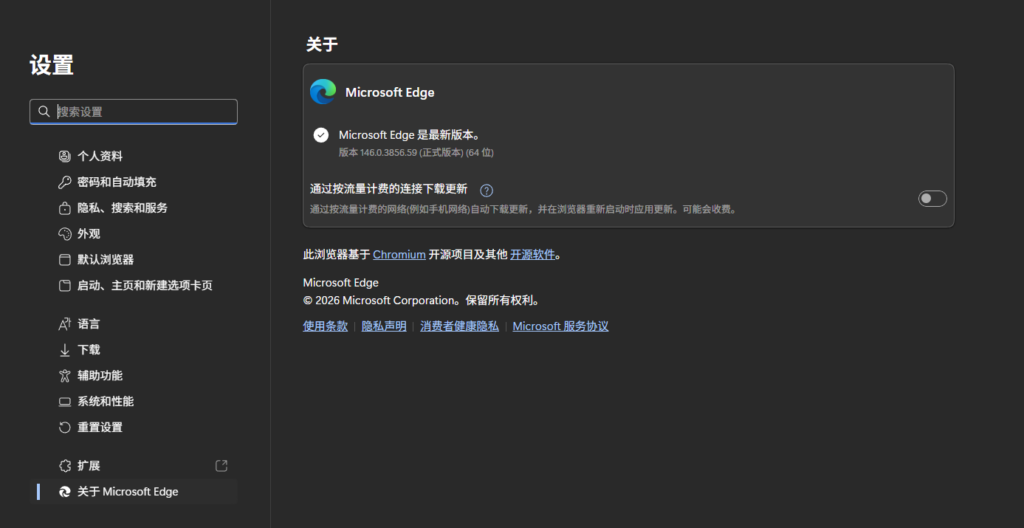Click the lock icon beside 隐私、搜索和服务
Viewport: 1024px width, 528px height.
pos(65,208)
